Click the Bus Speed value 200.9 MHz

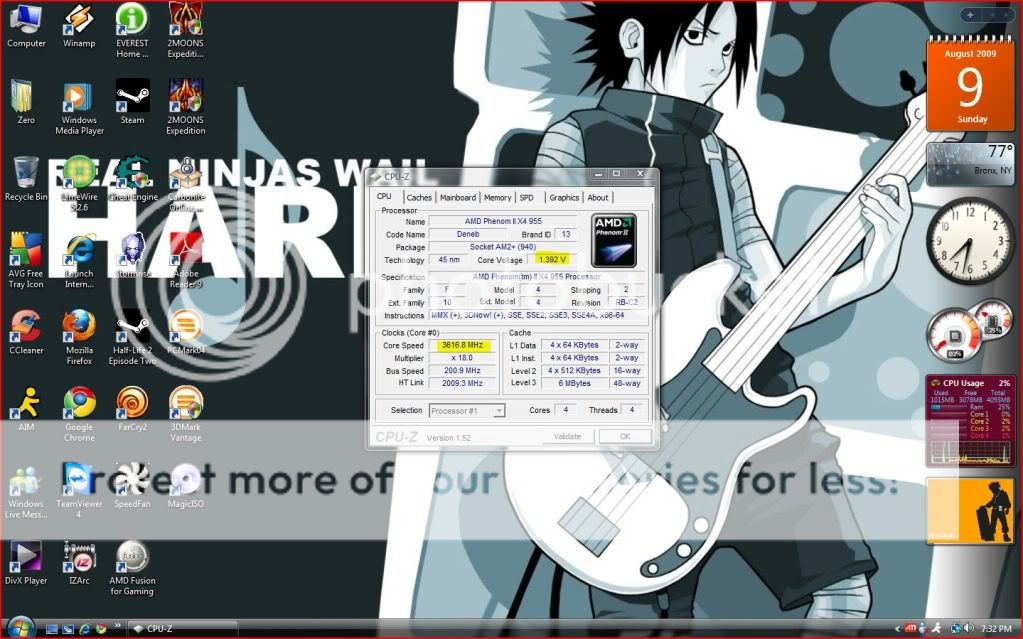pos(462,370)
